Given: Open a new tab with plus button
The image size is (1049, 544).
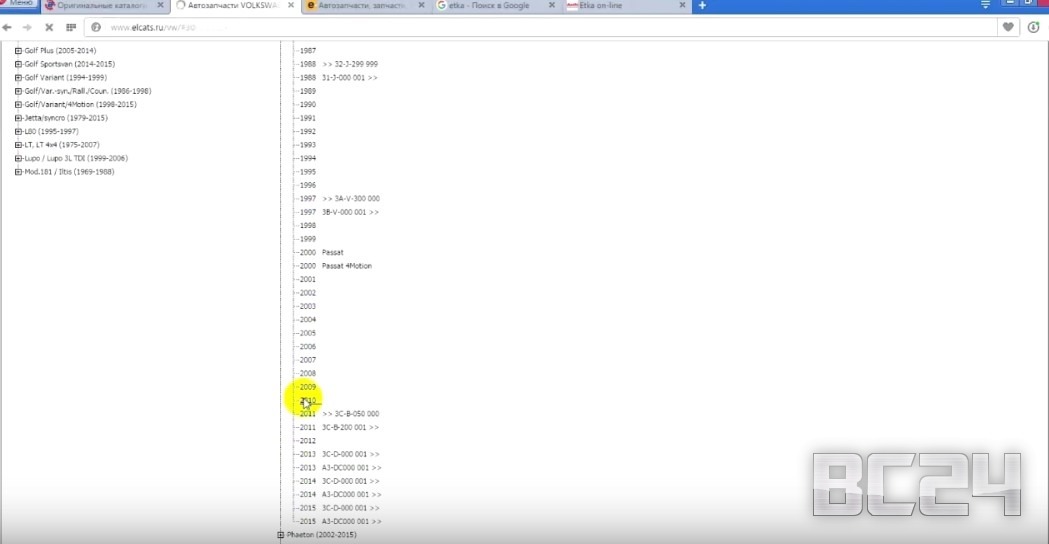Looking at the screenshot, I should (x=702, y=6).
